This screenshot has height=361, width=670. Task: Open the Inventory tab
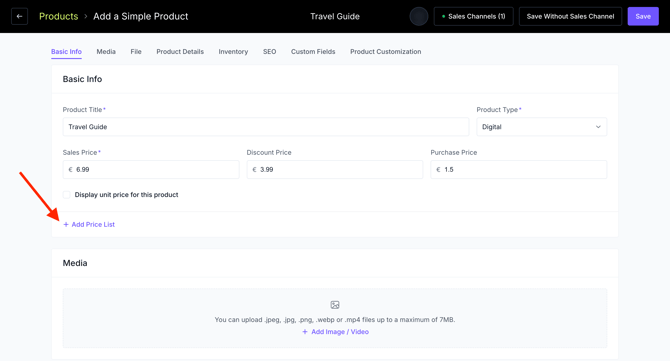click(x=233, y=51)
